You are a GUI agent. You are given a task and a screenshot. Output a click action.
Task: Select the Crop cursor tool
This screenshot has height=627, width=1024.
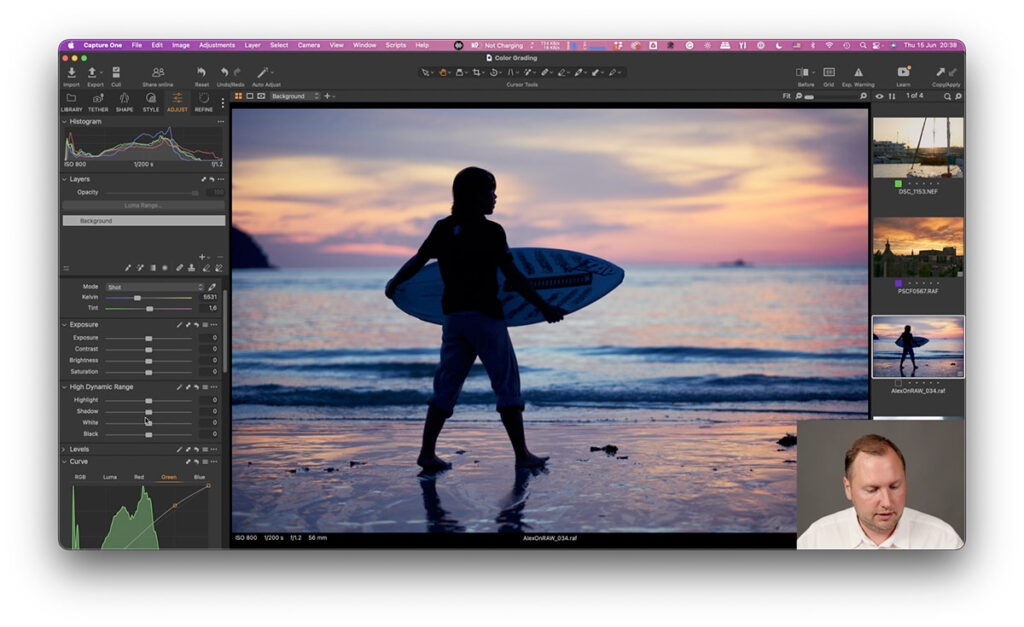click(477, 72)
